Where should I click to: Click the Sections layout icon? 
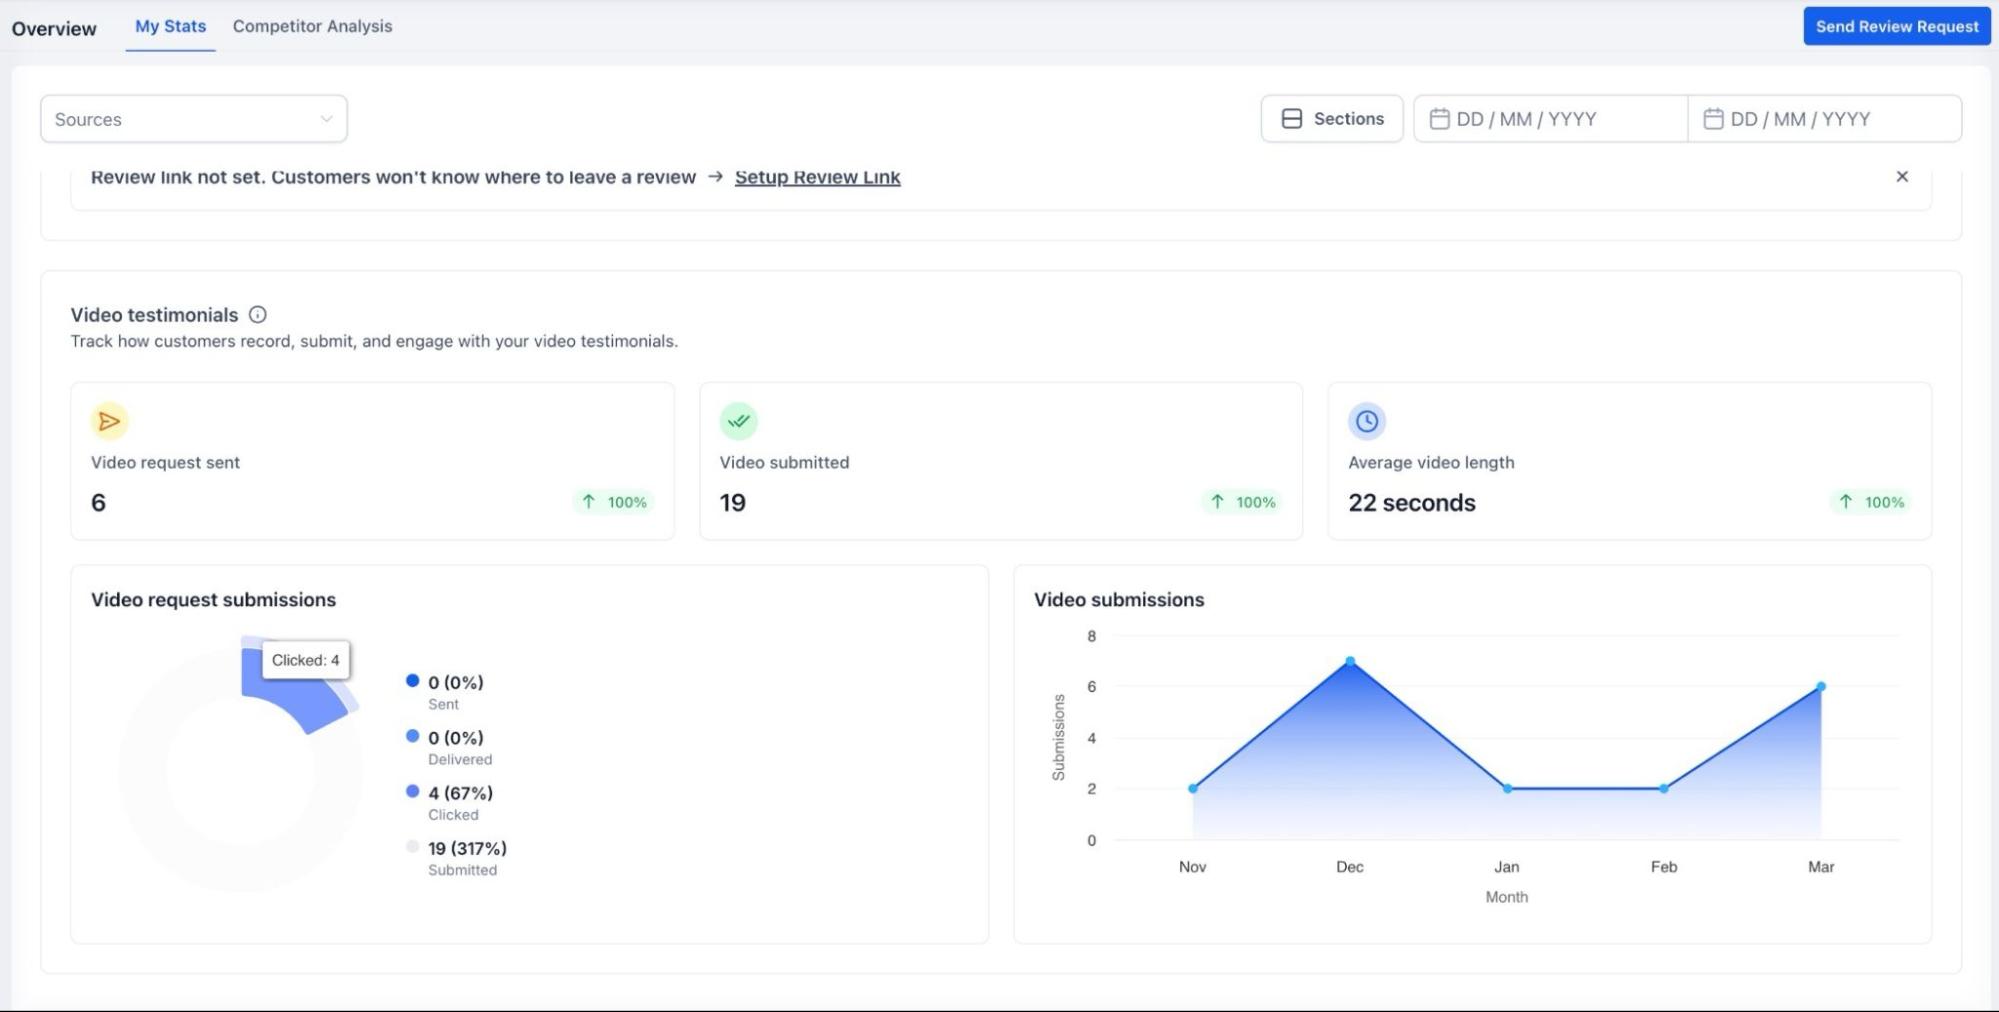pyautogui.click(x=1291, y=119)
